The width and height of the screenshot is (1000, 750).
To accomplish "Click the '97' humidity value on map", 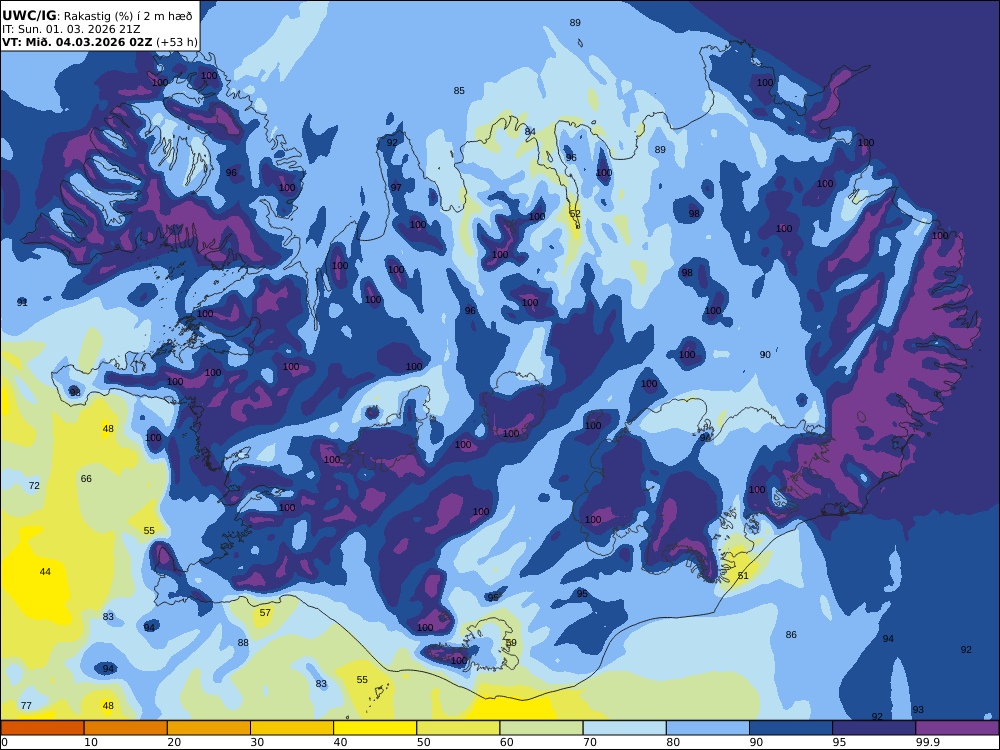I will tap(396, 187).
